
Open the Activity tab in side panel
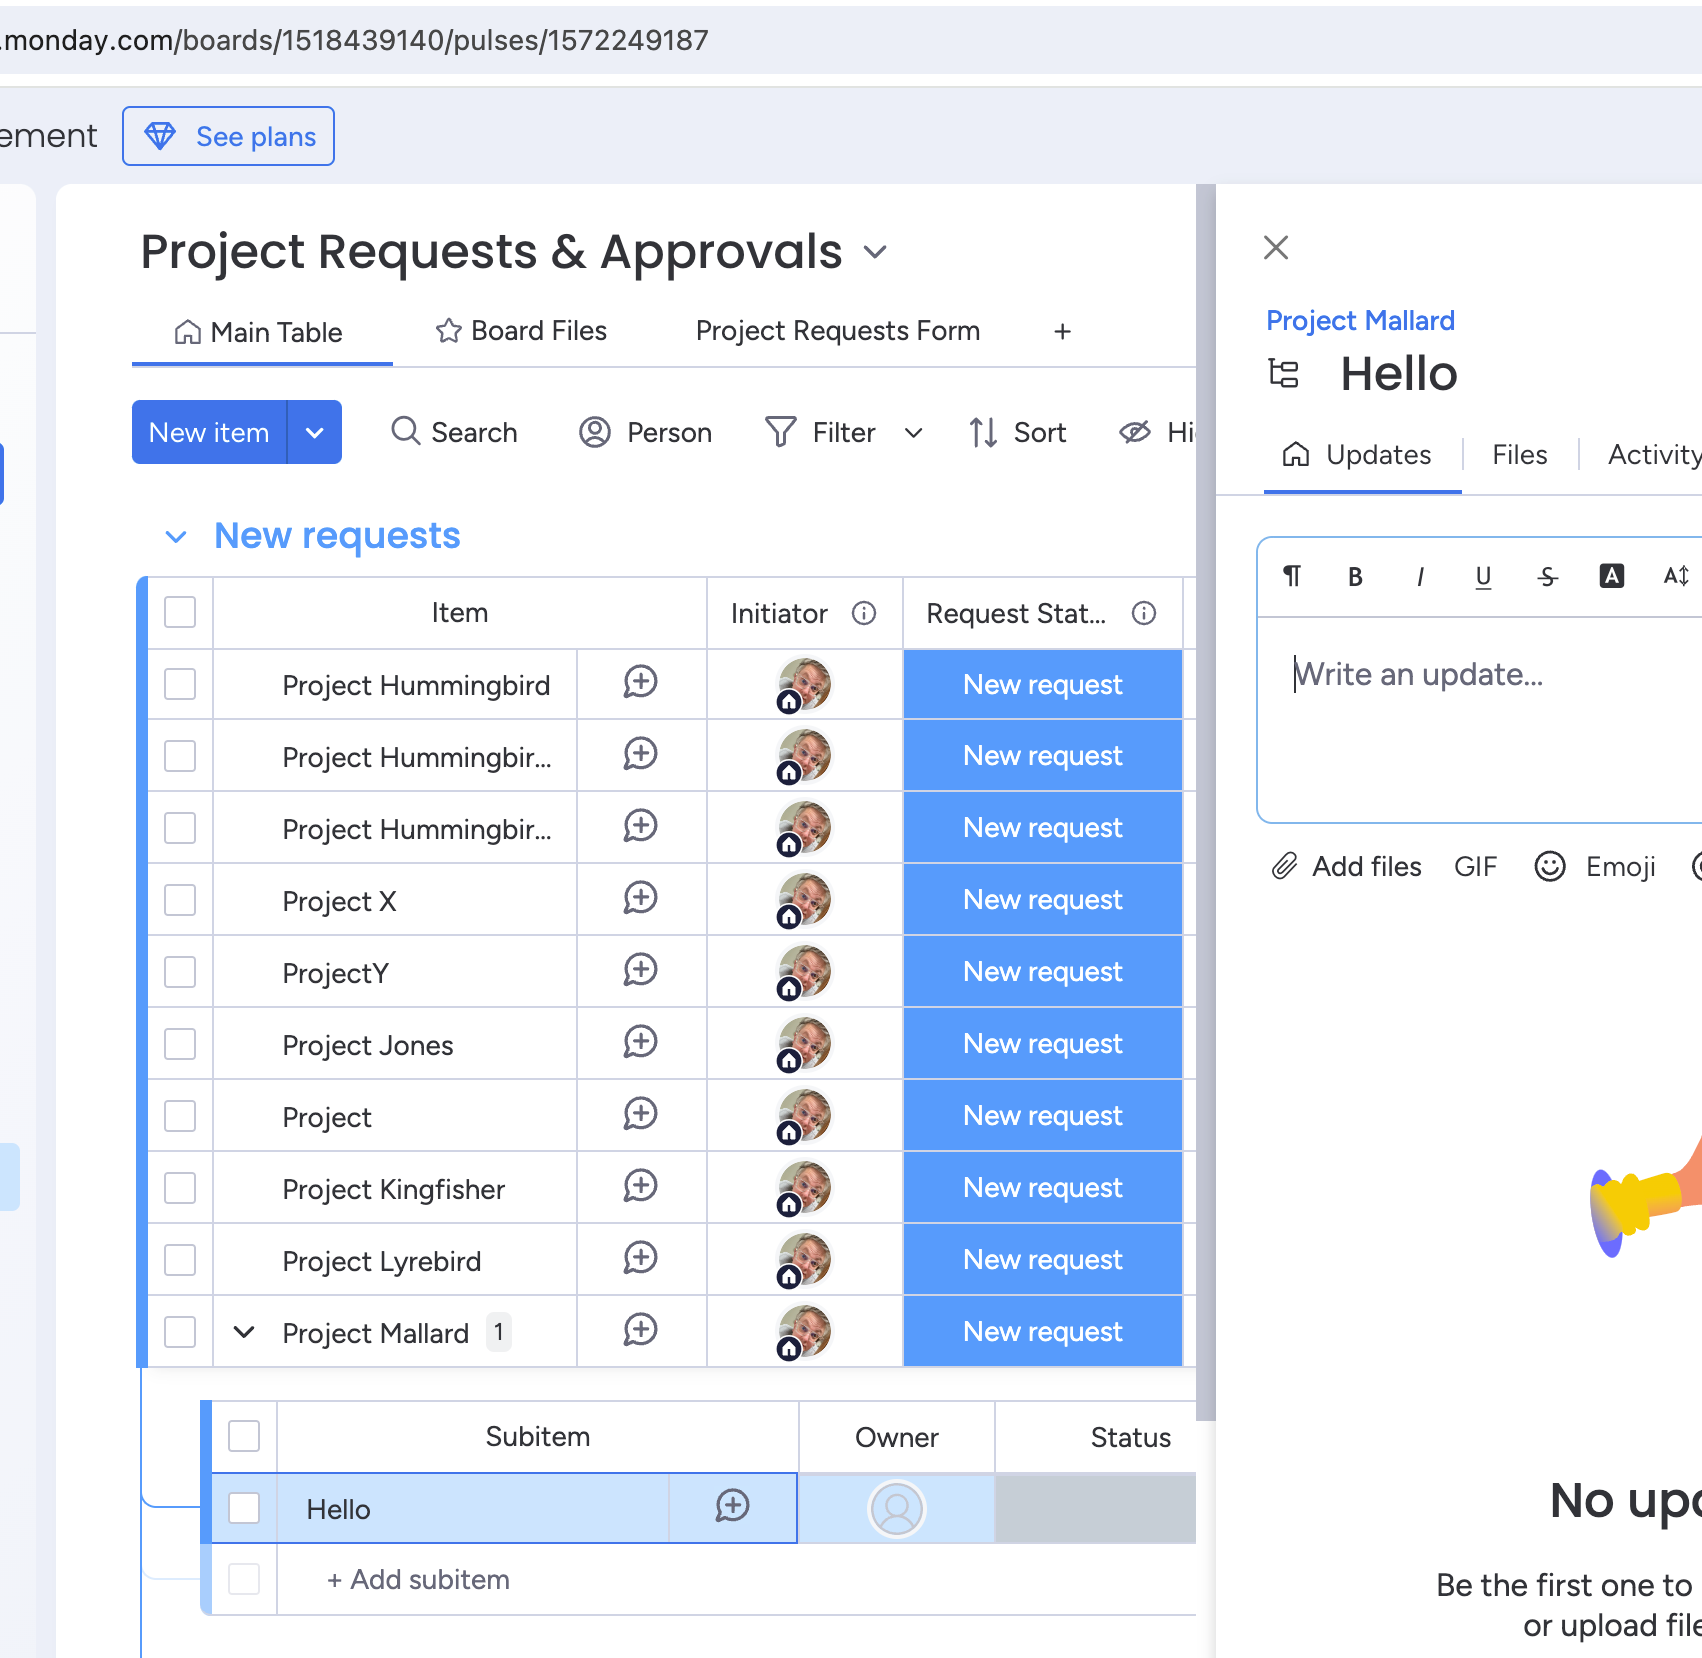pyautogui.click(x=1654, y=455)
